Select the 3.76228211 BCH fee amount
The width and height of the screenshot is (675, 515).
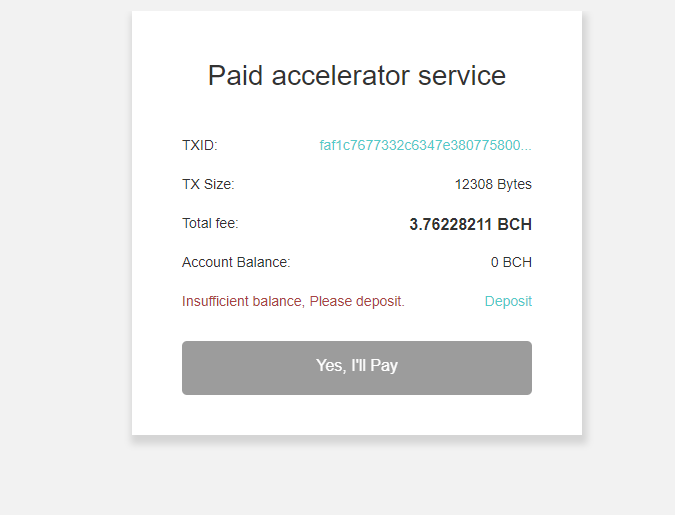471,224
